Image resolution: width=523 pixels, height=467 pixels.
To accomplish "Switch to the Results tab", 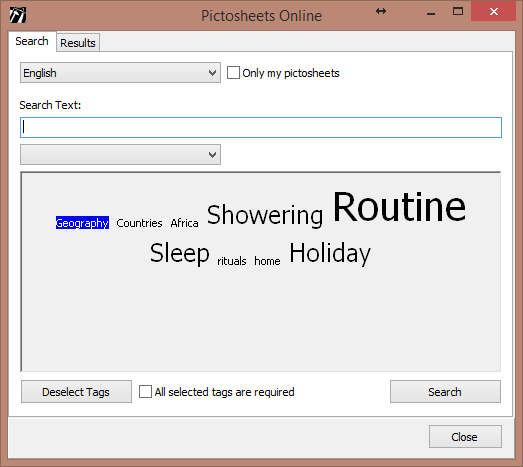I will coord(78,43).
